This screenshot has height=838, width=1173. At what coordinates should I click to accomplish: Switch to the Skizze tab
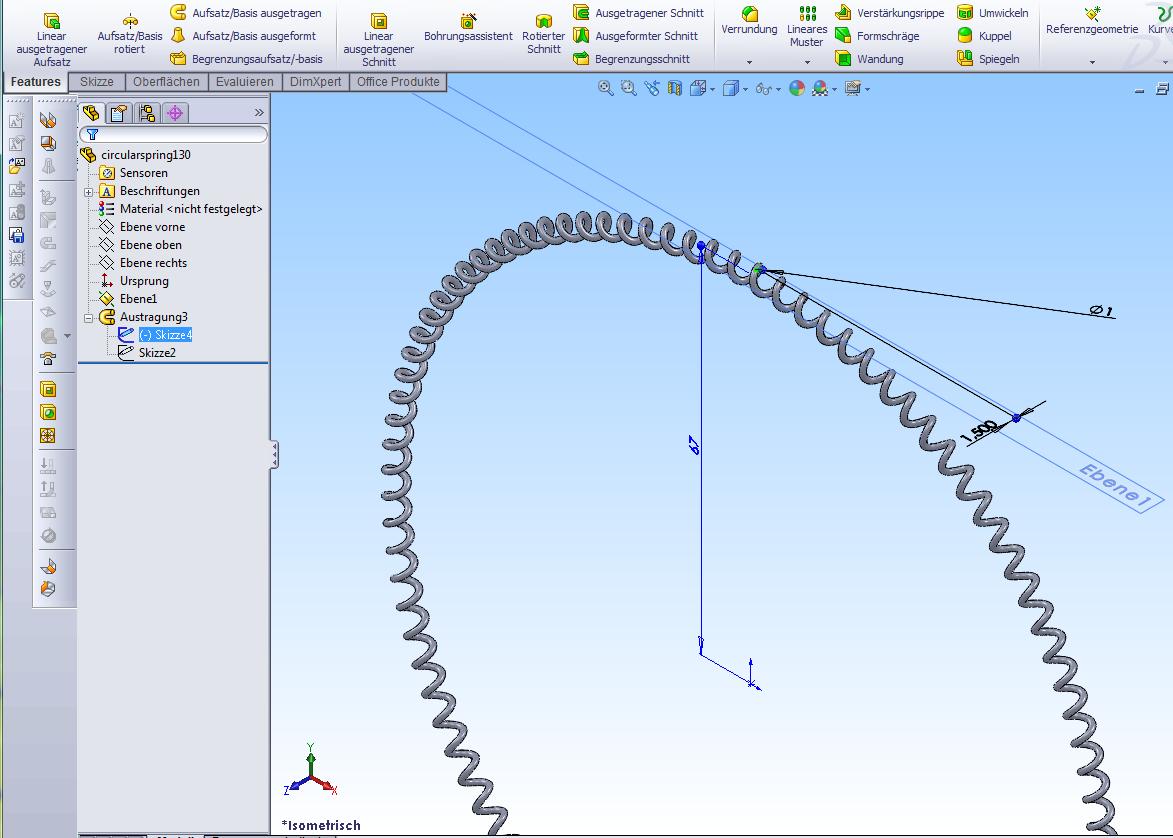(97, 82)
